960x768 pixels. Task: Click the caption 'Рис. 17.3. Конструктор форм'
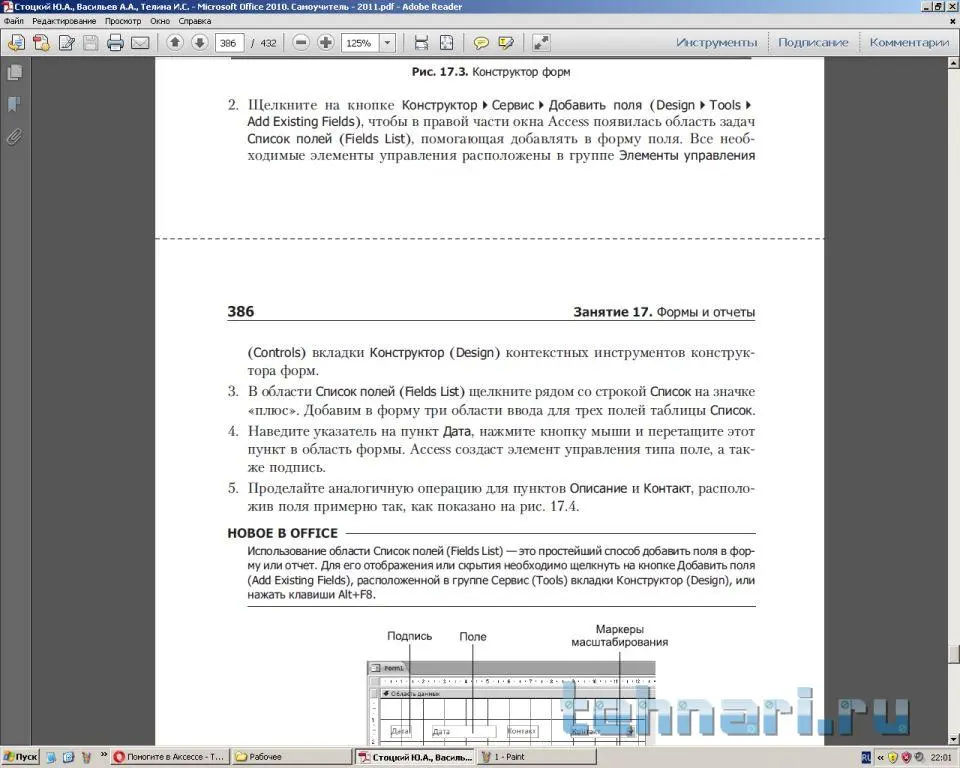[490, 72]
